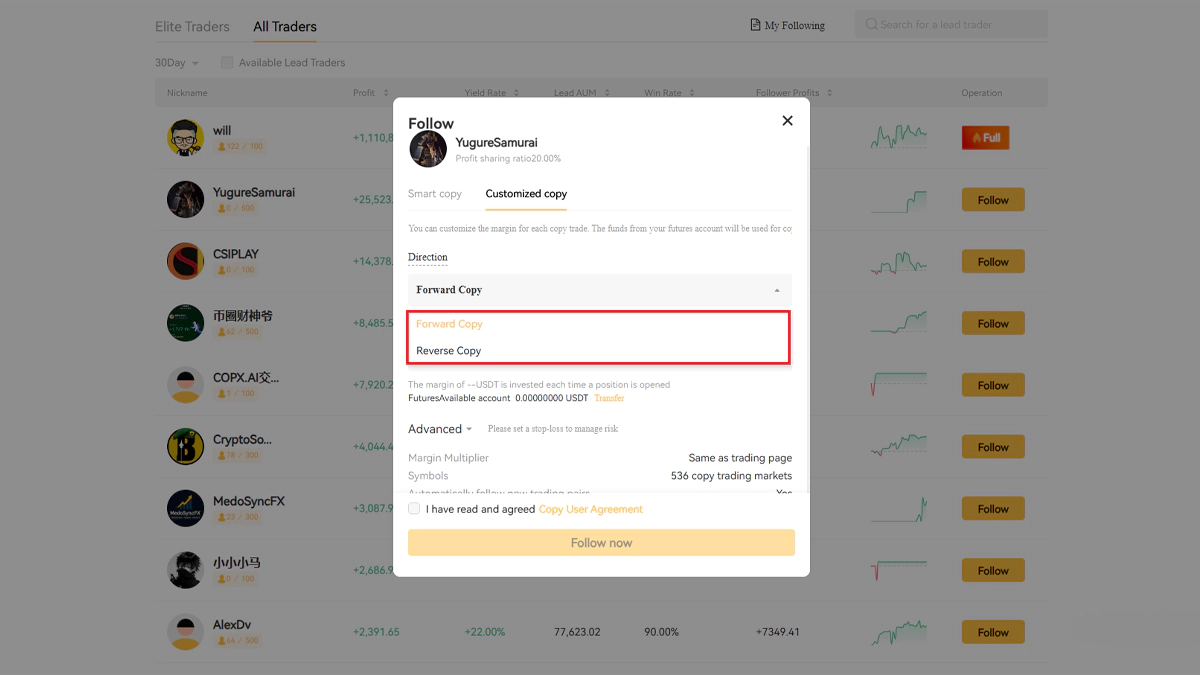Screen dimensions: 1200x675
Task: Collapse the Forward Copy direction dropdown
Action: (600, 290)
